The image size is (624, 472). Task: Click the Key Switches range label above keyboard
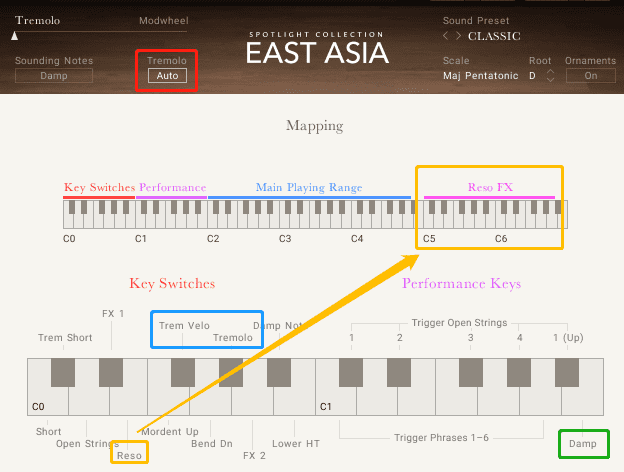click(x=99, y=187)
